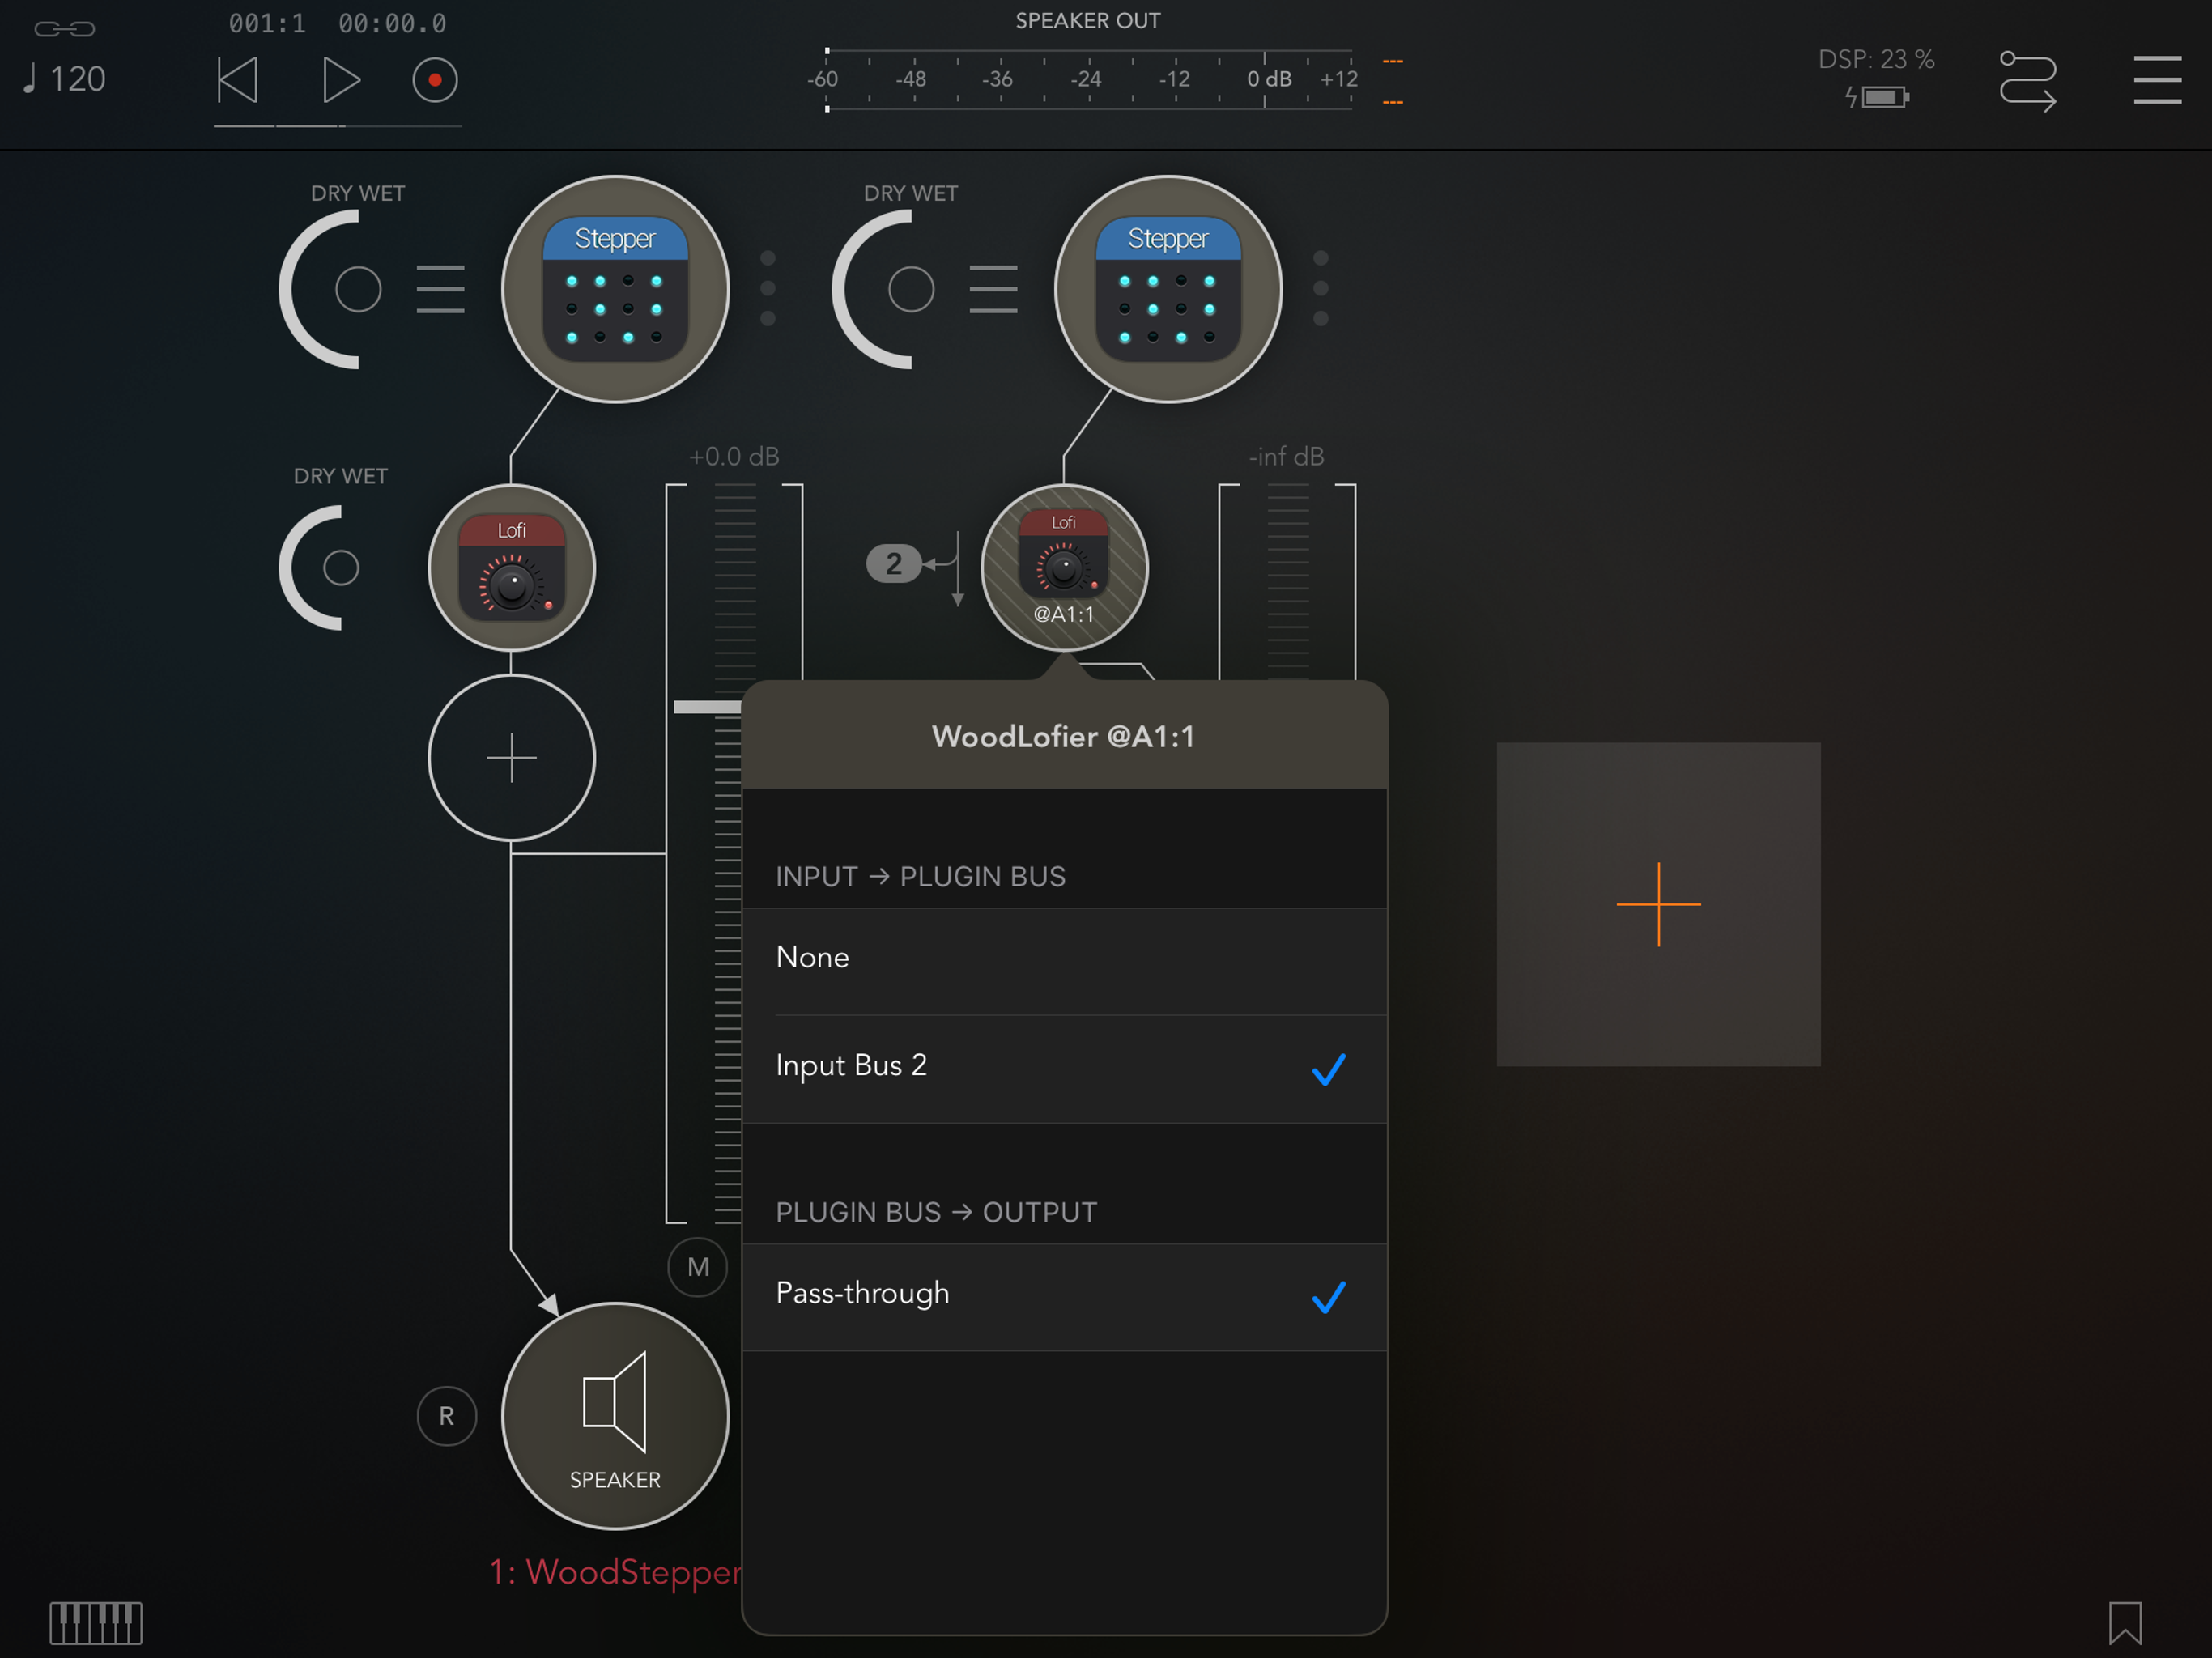Image resolution: width=2212 pixels, height=1658 pixels.
Task: Toggle the link sync icon at top left
Action: (x=65, y=28)
